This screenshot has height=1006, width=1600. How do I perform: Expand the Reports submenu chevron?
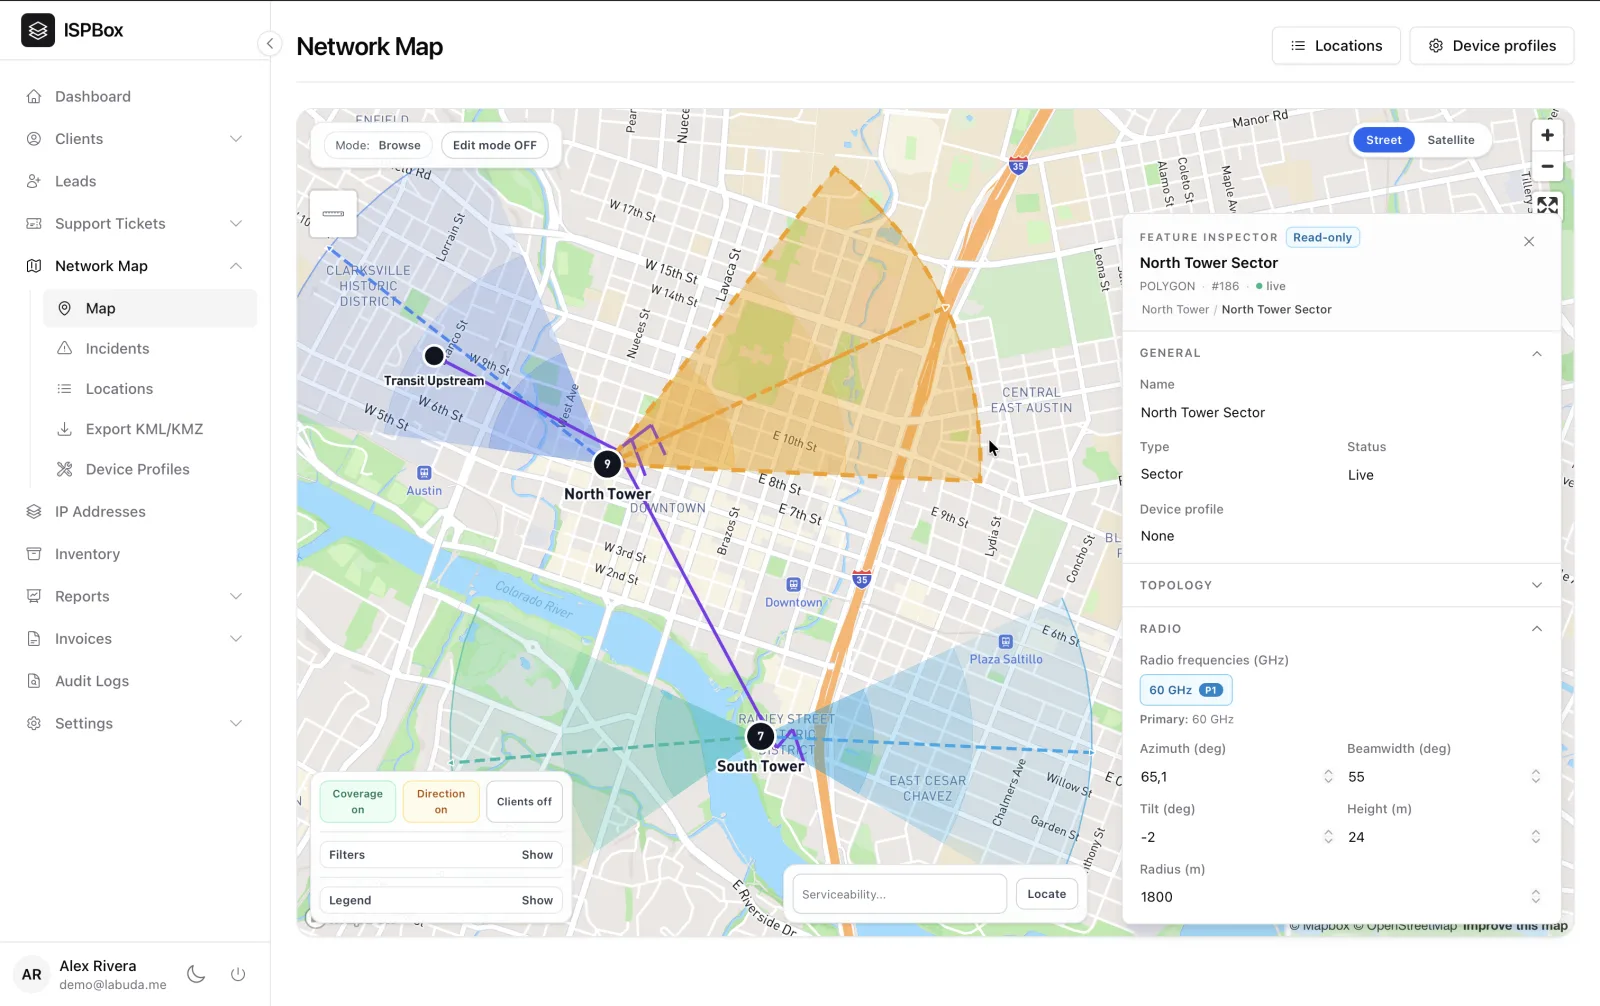pos(236,597)
